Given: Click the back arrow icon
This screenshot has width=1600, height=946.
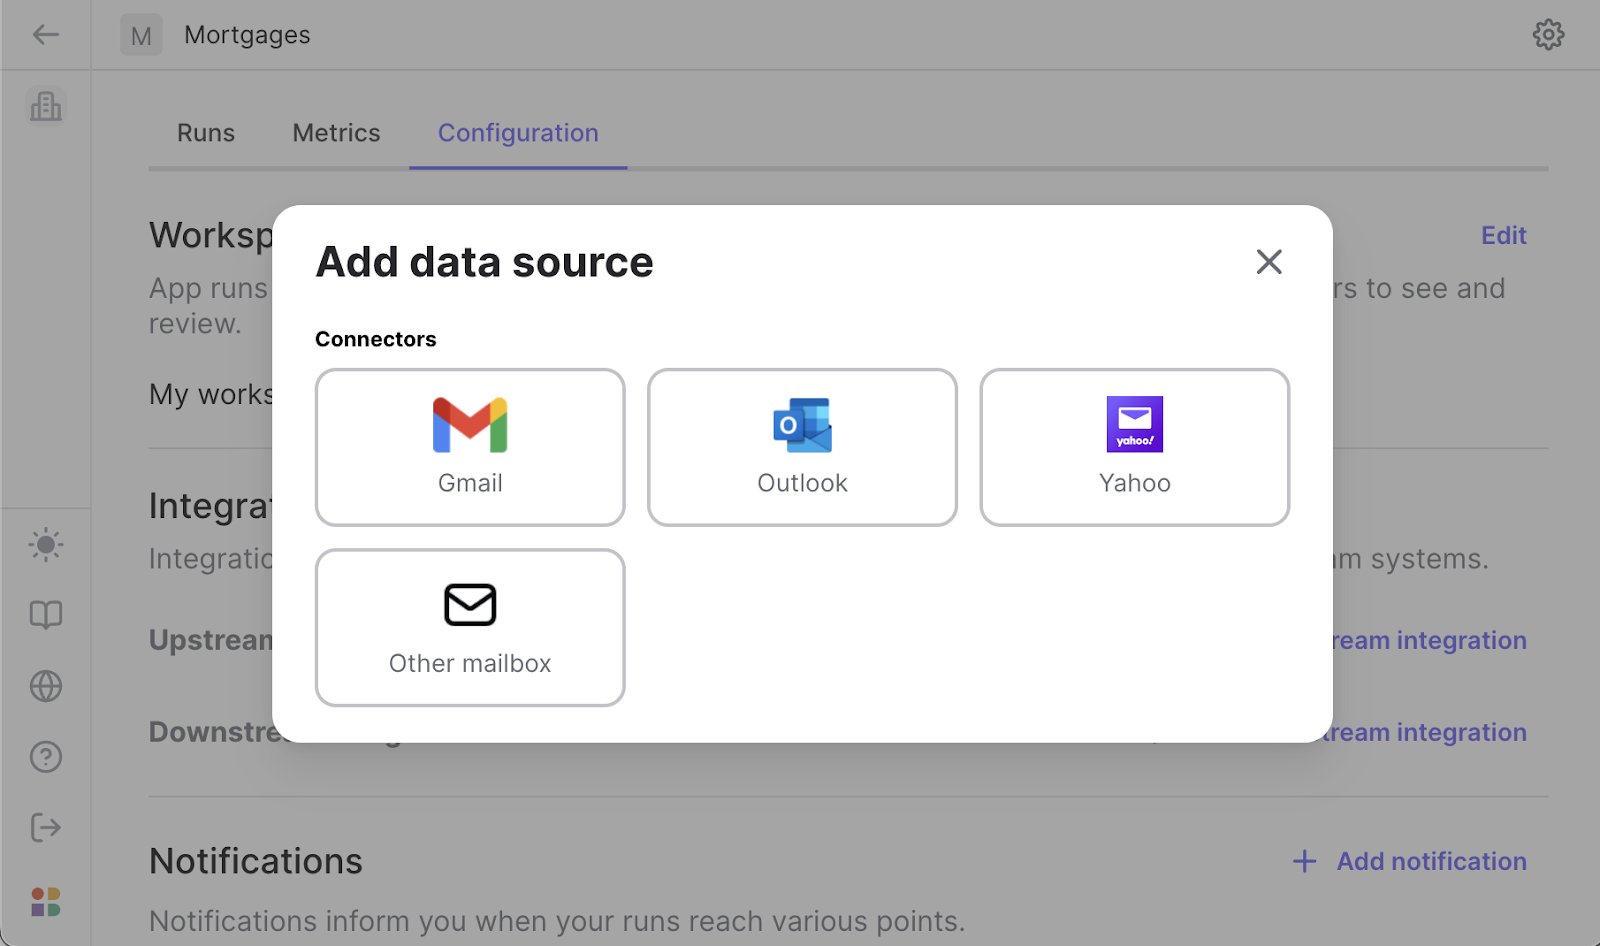Looking at the screenshot, I should [x=46, y=35].
